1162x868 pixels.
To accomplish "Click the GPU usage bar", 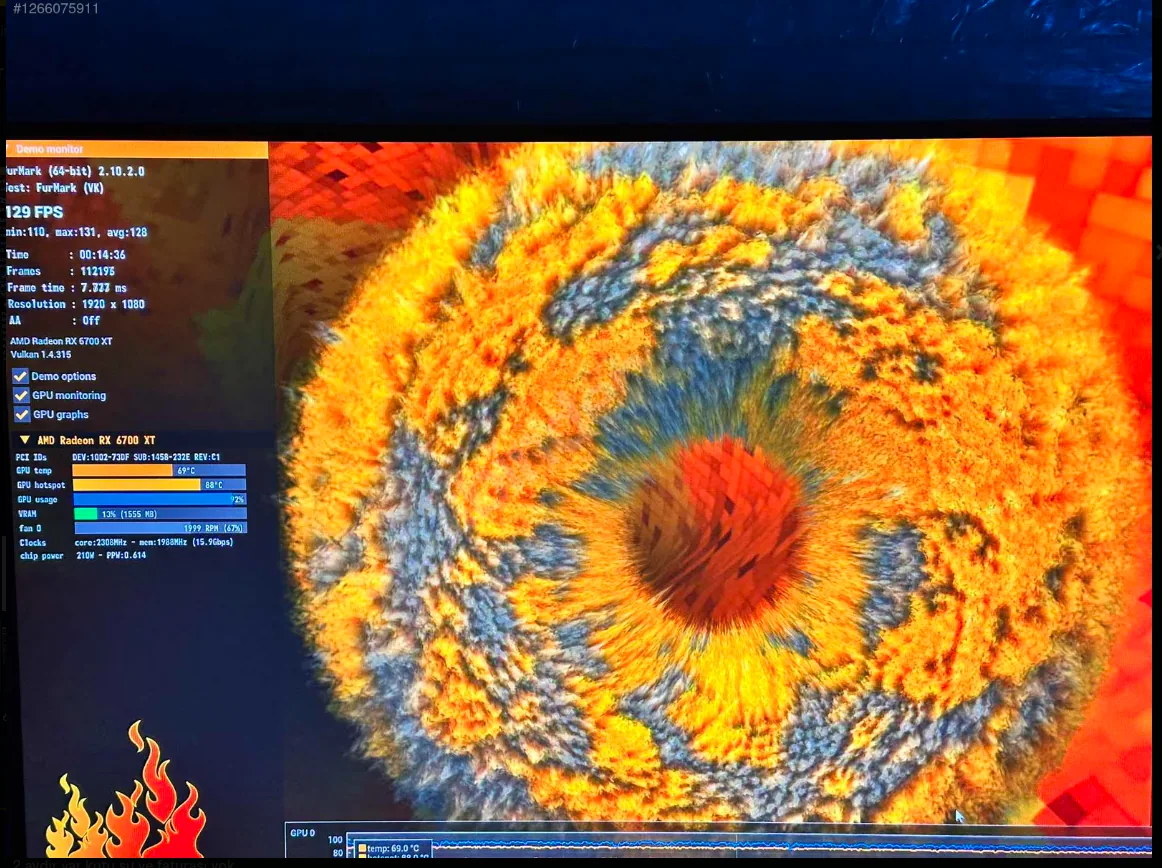I will pos(159,500).
